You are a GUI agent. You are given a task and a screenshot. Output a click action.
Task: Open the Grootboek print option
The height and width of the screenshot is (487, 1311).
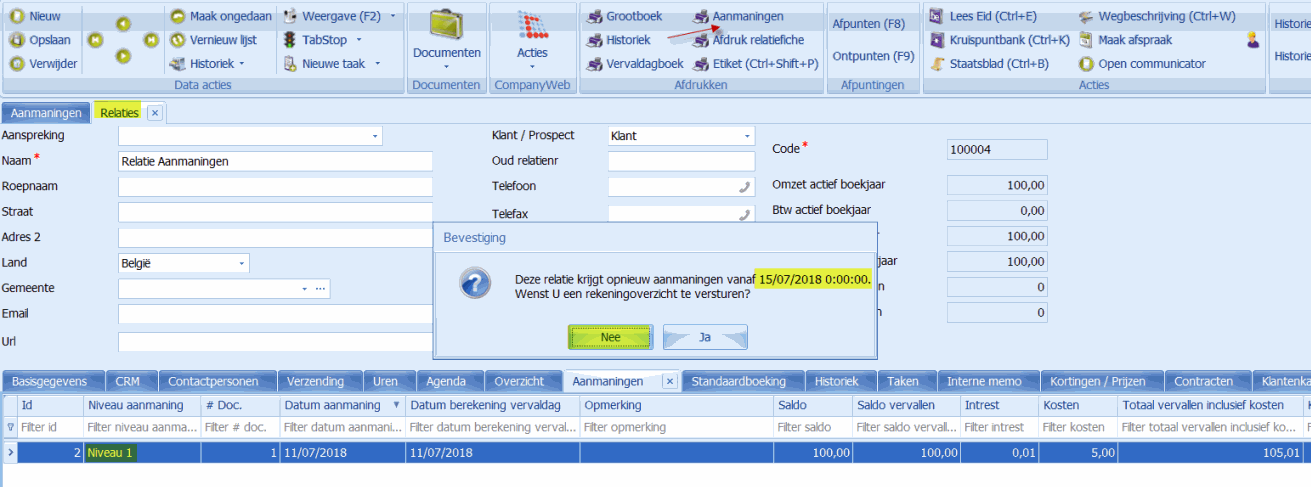[594, 16]
